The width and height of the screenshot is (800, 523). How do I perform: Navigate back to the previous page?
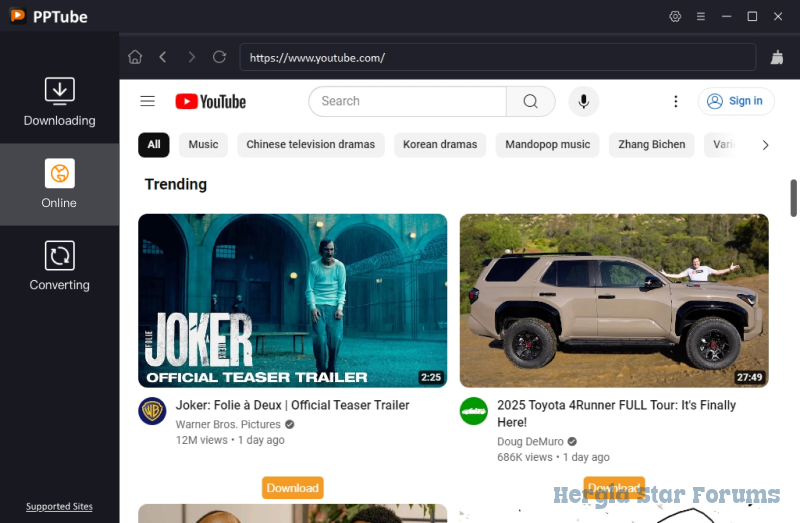pyautogui.click(x=163, y=57)
